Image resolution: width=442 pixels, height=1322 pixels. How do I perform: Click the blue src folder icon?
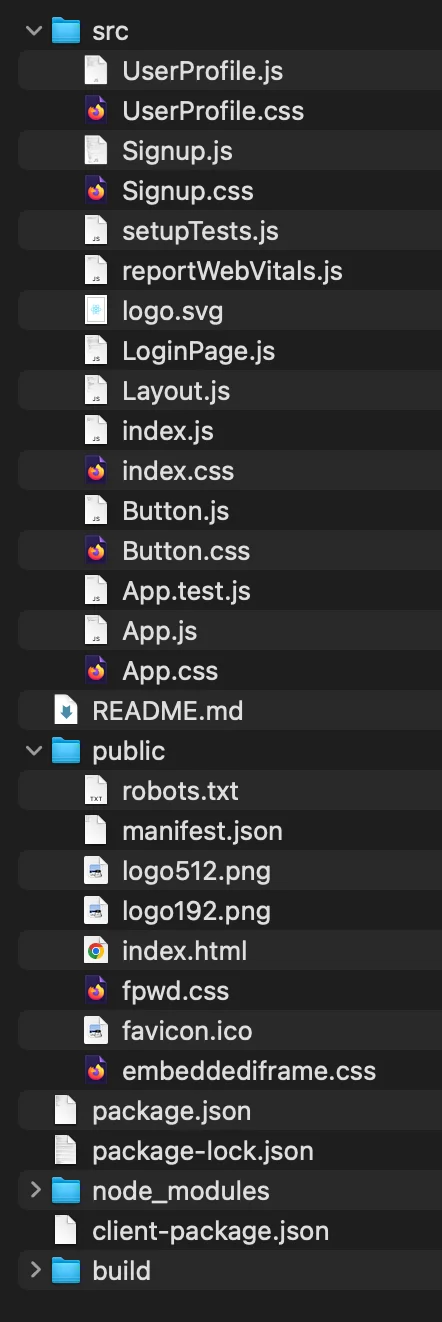pos(66,31)
